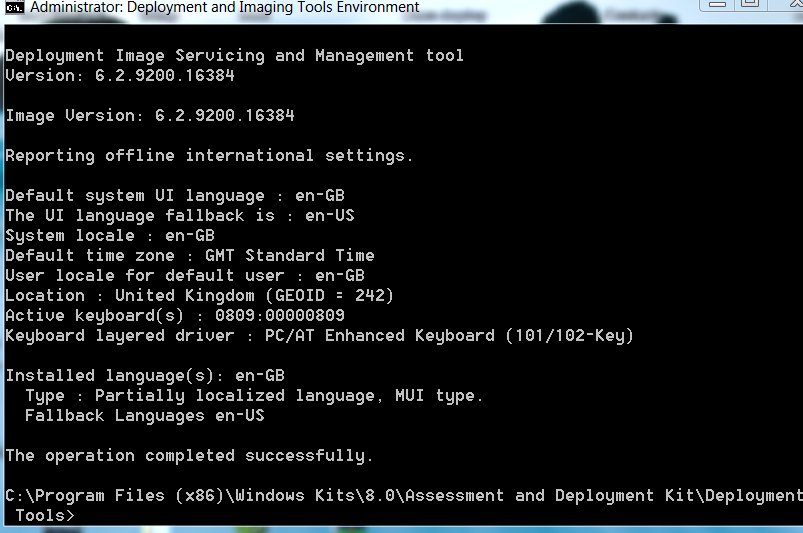Click 'The operation completed successfully' message
The width and height of the screenshot is (803, 533).
(189, 456)
